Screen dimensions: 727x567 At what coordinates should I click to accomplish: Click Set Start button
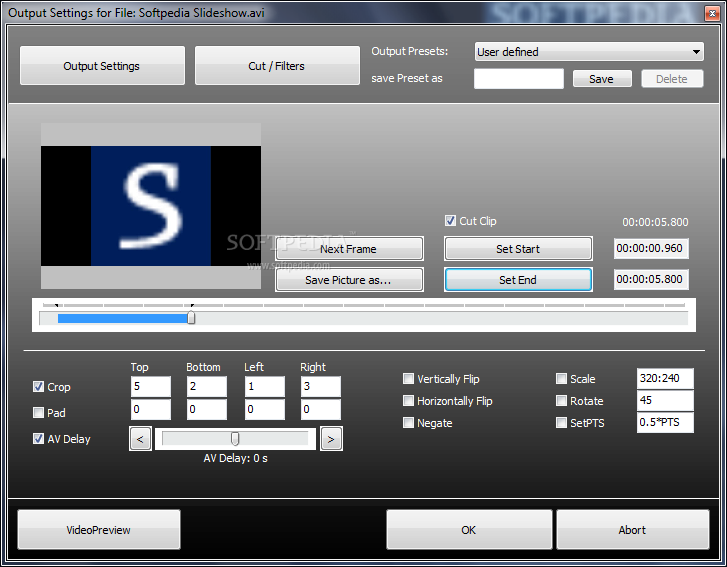[518, 249]
